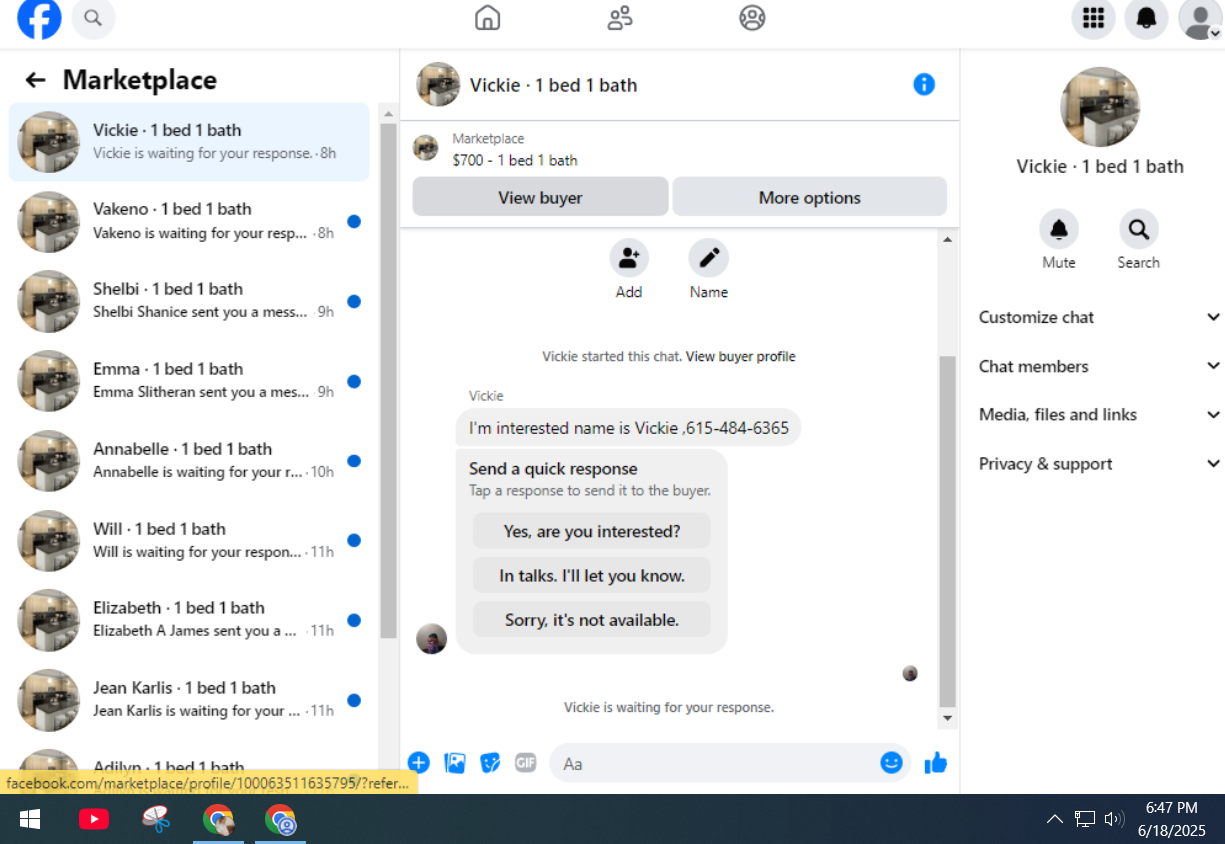Click the conversation list scrollbar

tap(388, 380)
